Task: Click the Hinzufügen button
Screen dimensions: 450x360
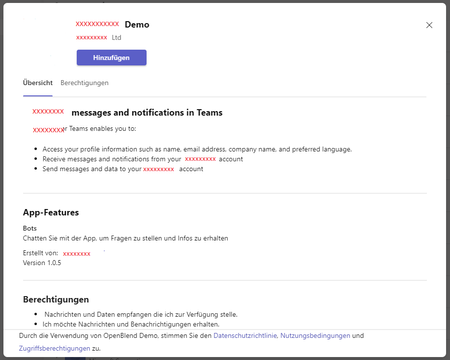Action: coord(111,58)
